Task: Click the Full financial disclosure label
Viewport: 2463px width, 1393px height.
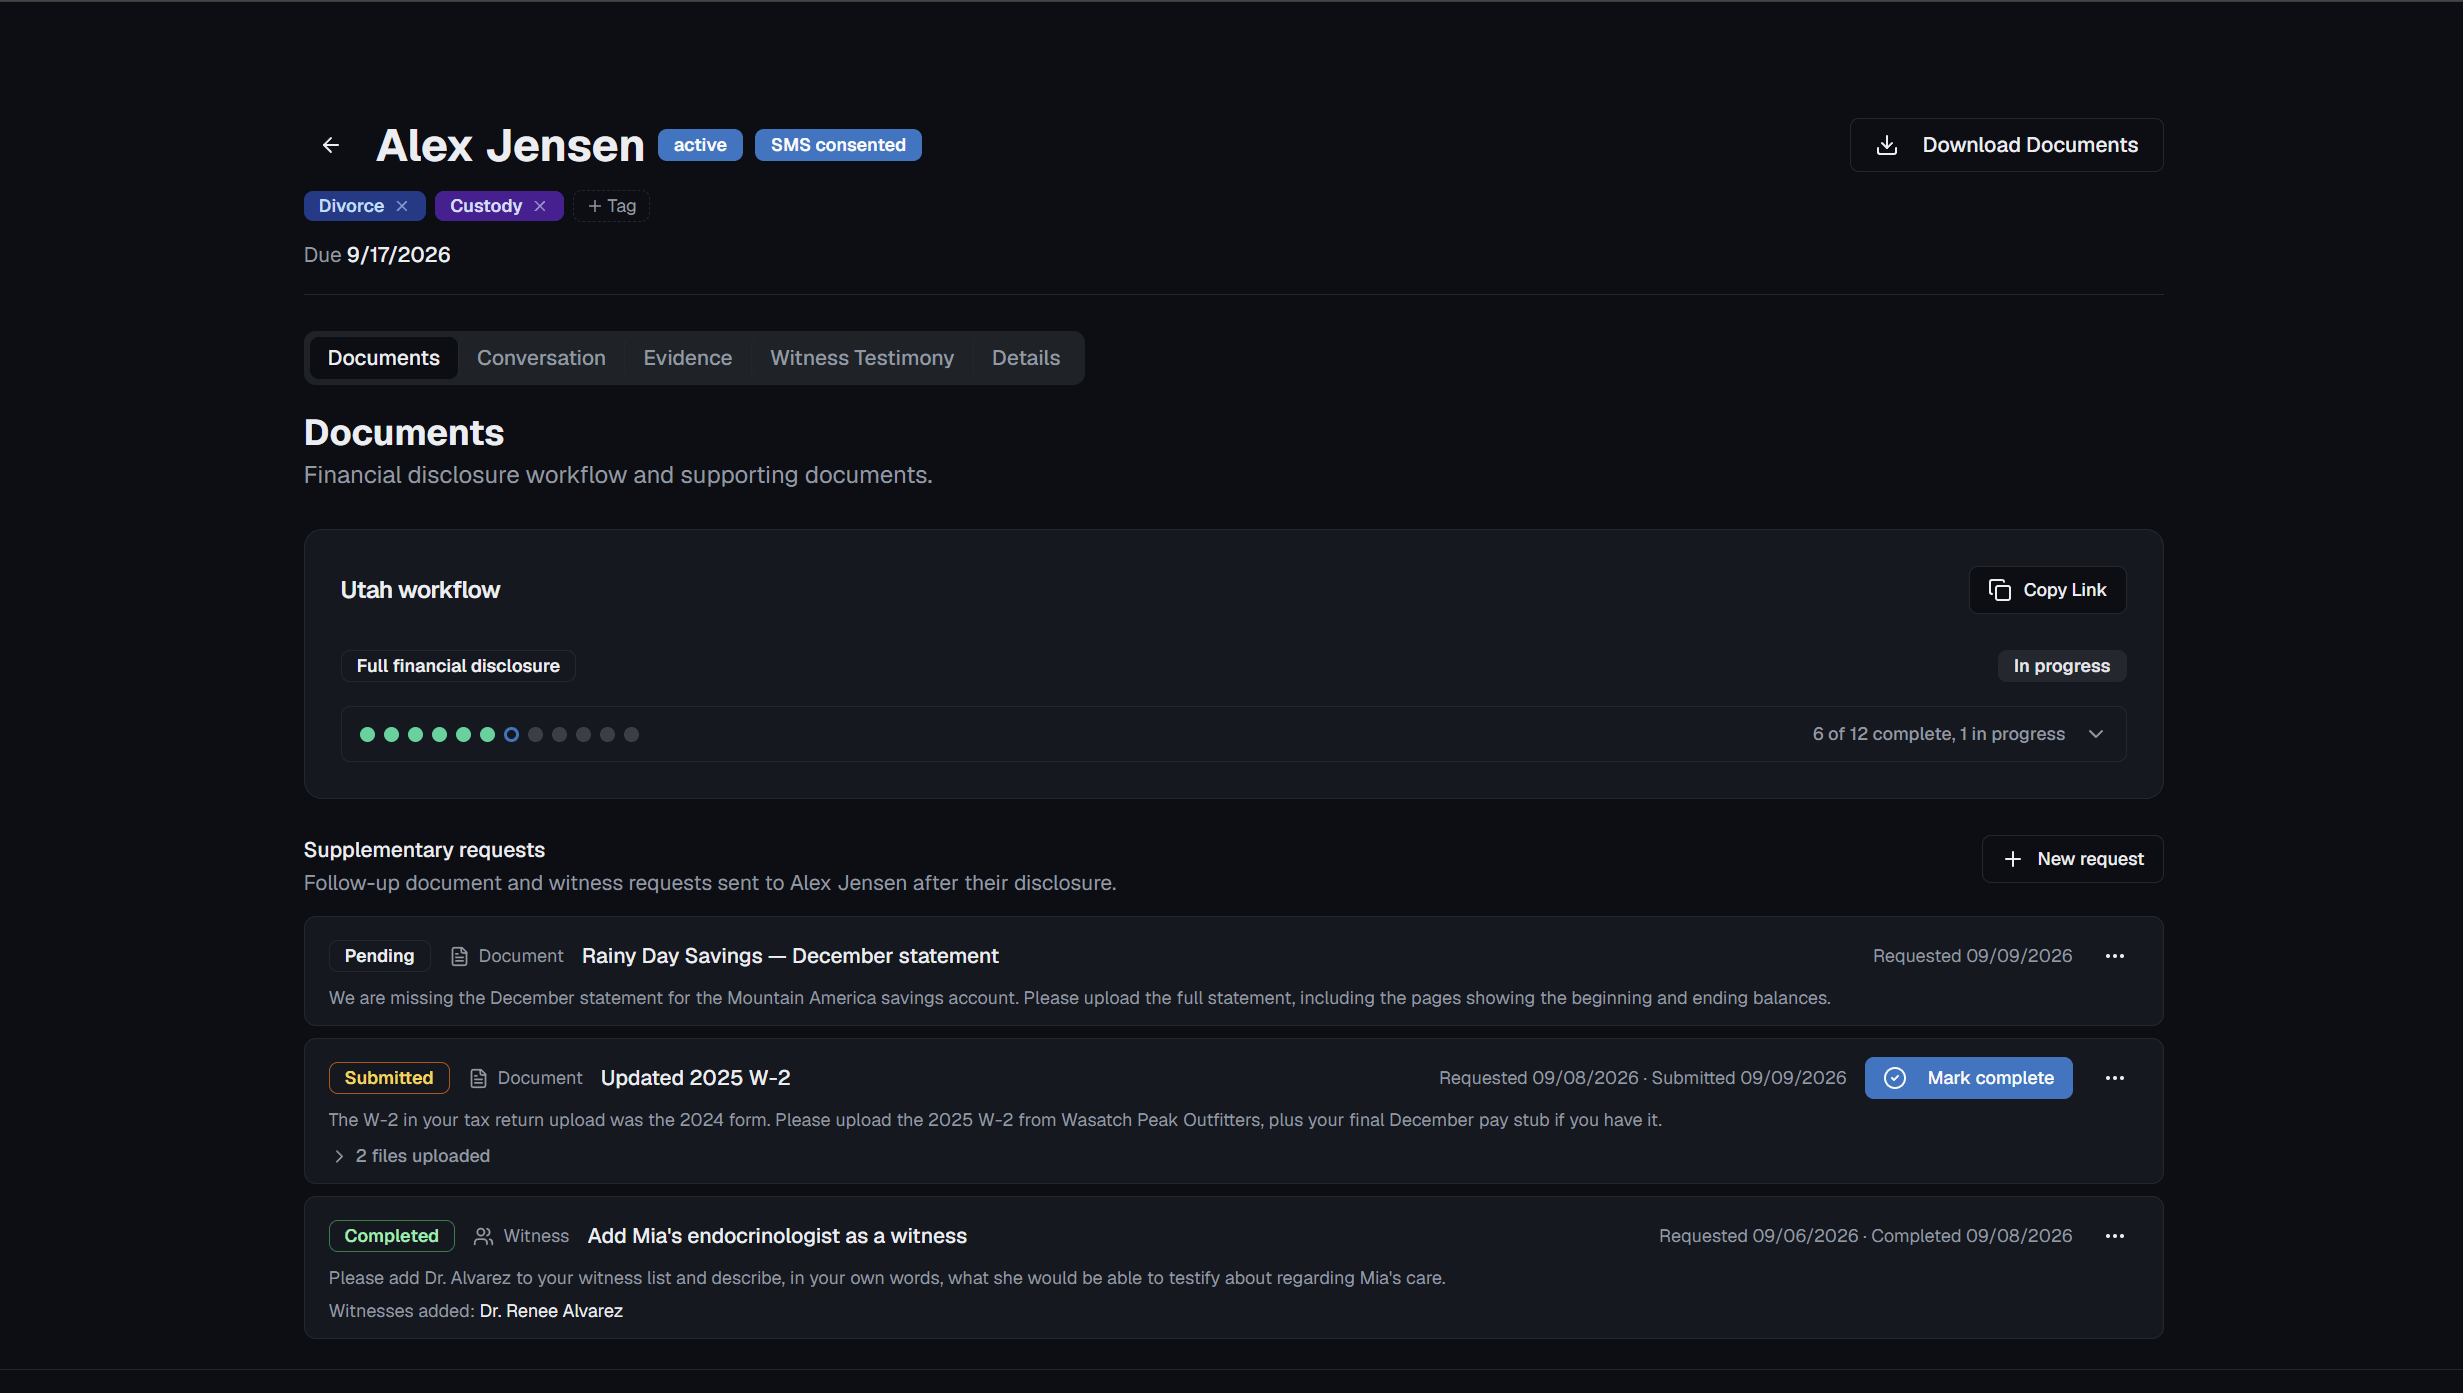Action: 458,666
